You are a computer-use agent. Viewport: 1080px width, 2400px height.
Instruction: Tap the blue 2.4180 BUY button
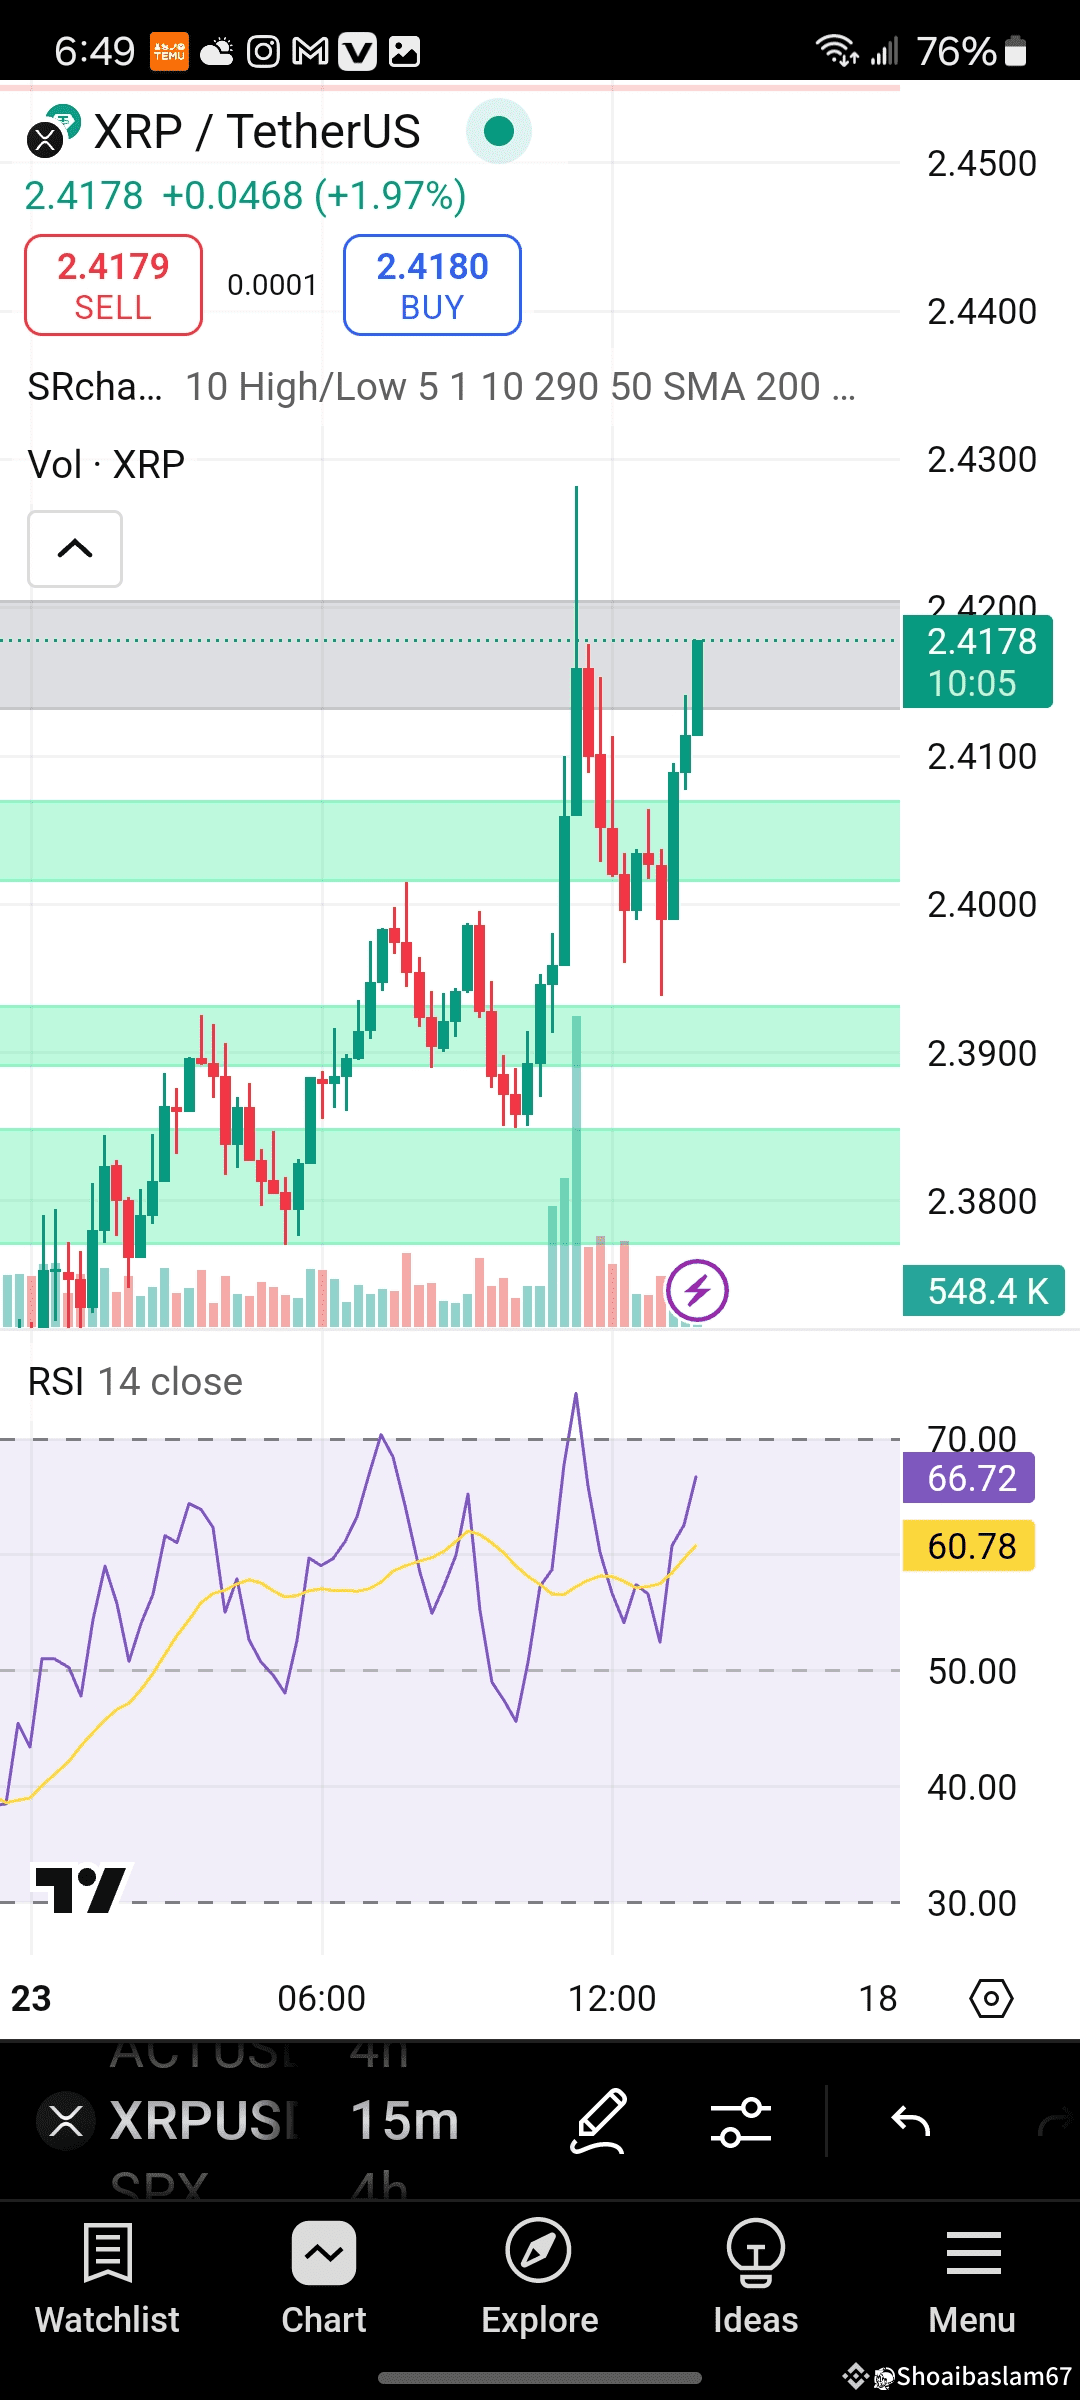432,285
